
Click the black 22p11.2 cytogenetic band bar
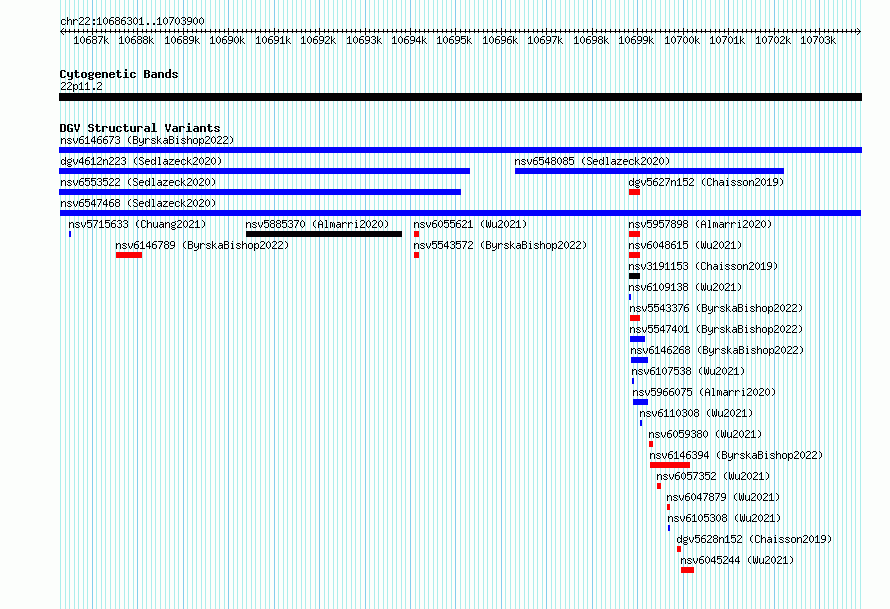[460, 97]
